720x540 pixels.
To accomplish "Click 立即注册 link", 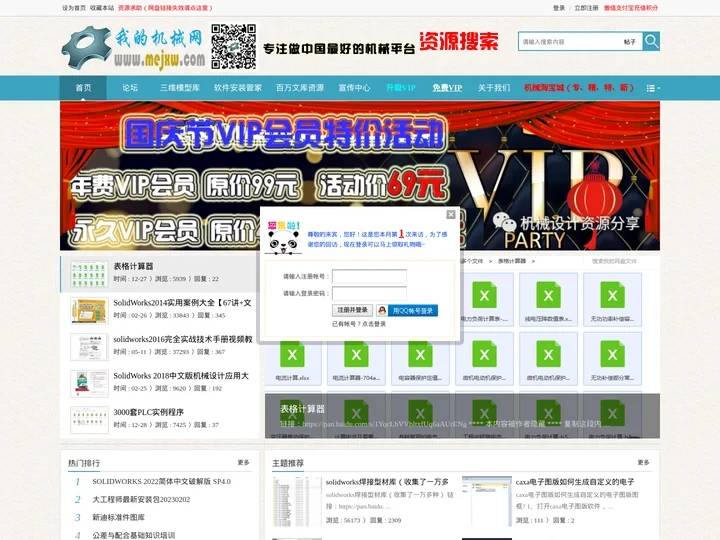I will pos(586,8).
